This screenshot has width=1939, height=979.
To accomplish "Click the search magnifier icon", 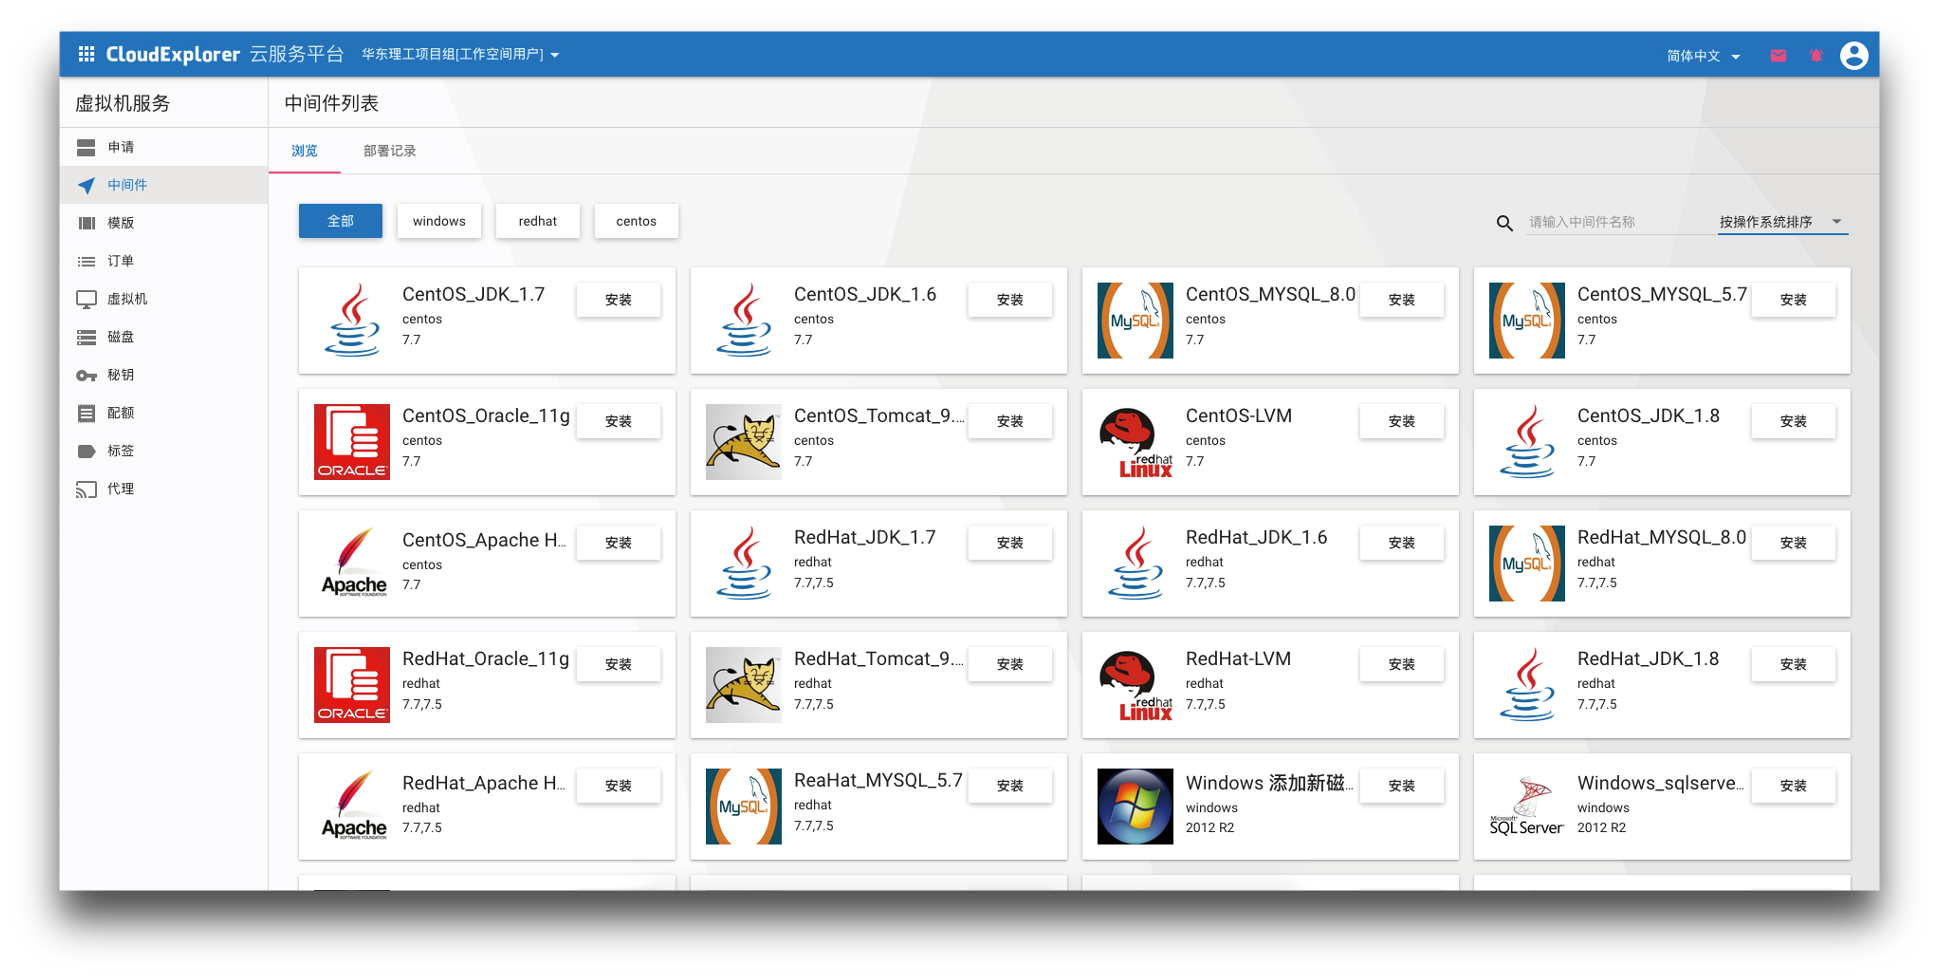I will (1504, 223).
